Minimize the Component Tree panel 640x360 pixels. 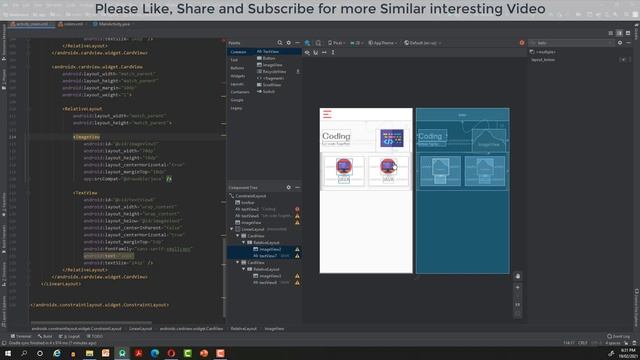click(x=297, y=187)
